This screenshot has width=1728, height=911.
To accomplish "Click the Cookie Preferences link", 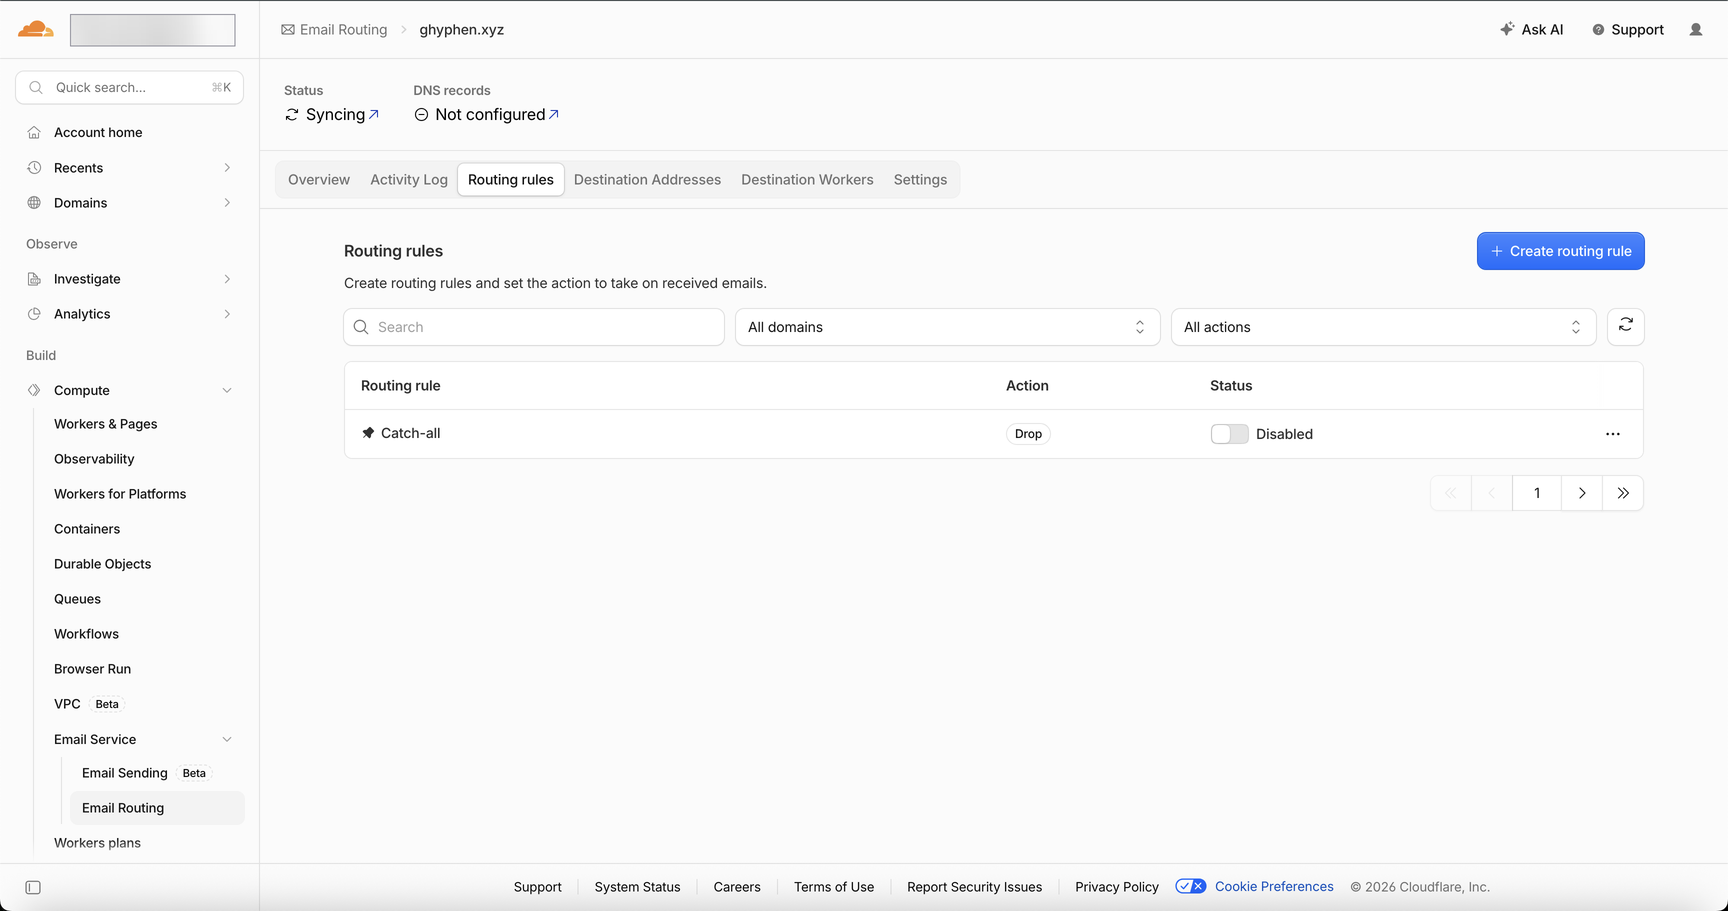I will point(1274,887).
